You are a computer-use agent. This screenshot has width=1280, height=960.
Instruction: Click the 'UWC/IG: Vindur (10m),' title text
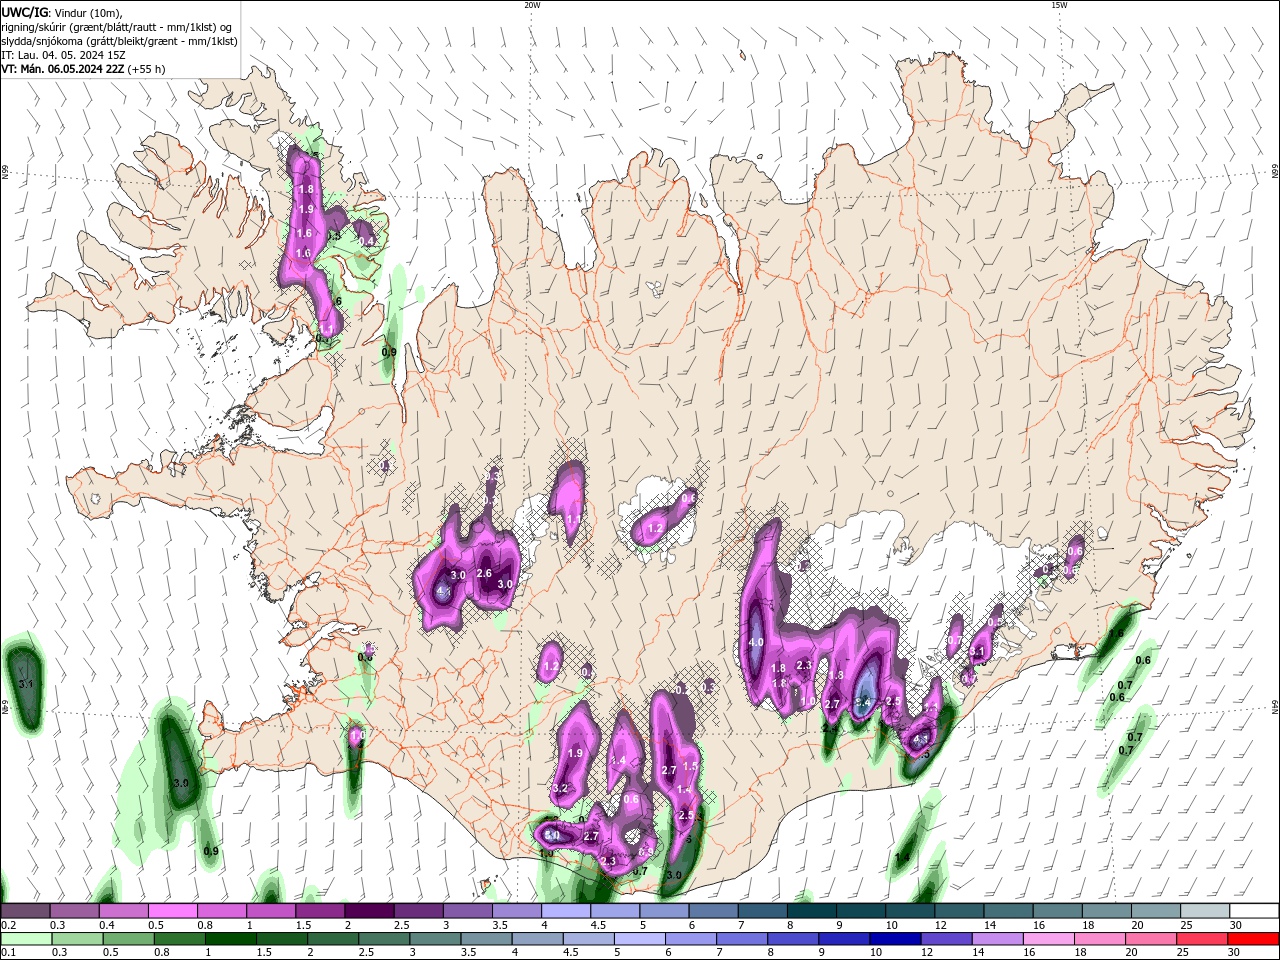coord(62,12)
